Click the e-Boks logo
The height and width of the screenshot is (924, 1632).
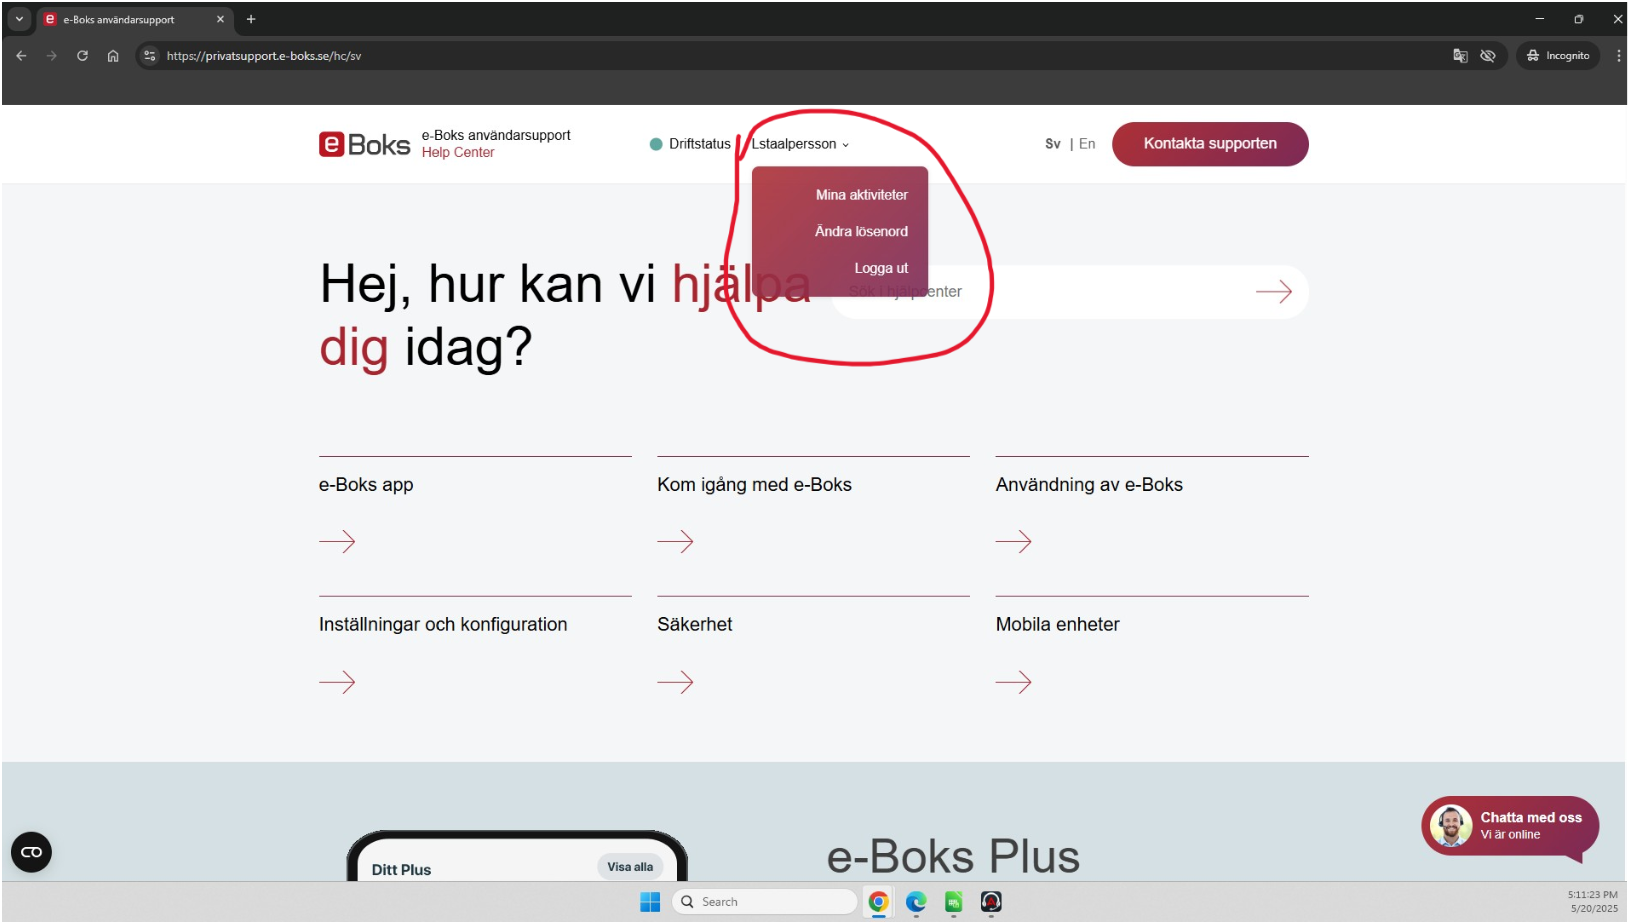(364, 145)
